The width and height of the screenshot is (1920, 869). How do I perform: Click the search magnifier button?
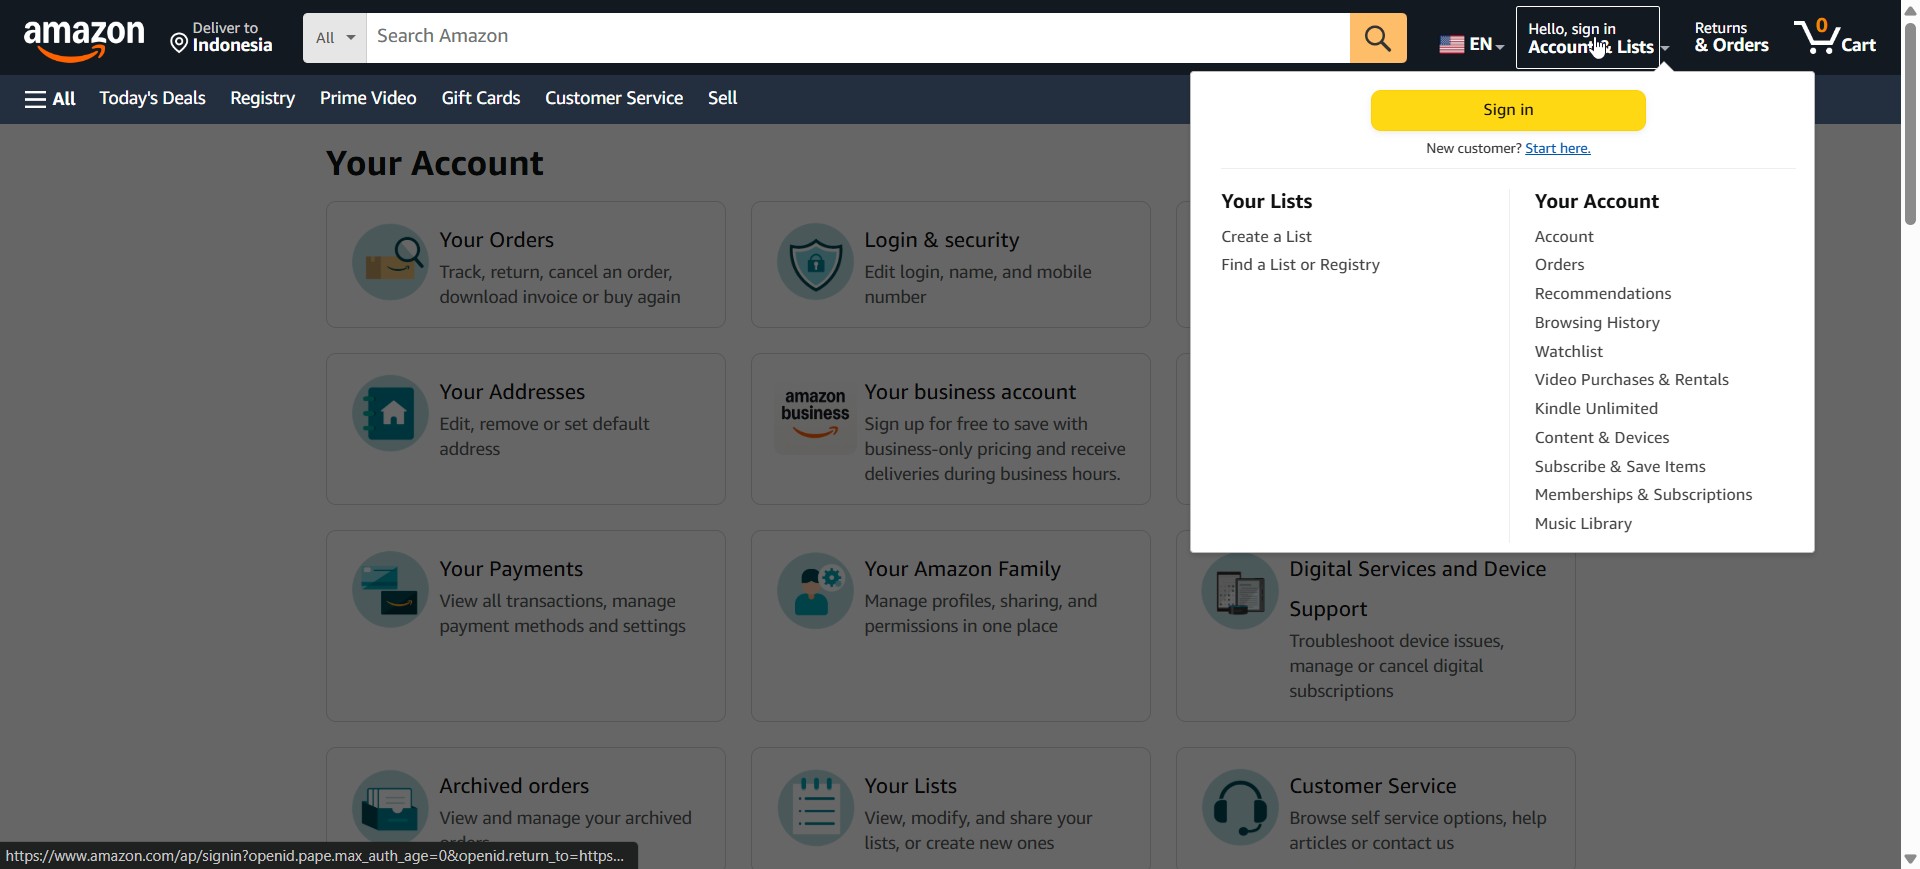pyautogui.click(x=1378, y=38)
